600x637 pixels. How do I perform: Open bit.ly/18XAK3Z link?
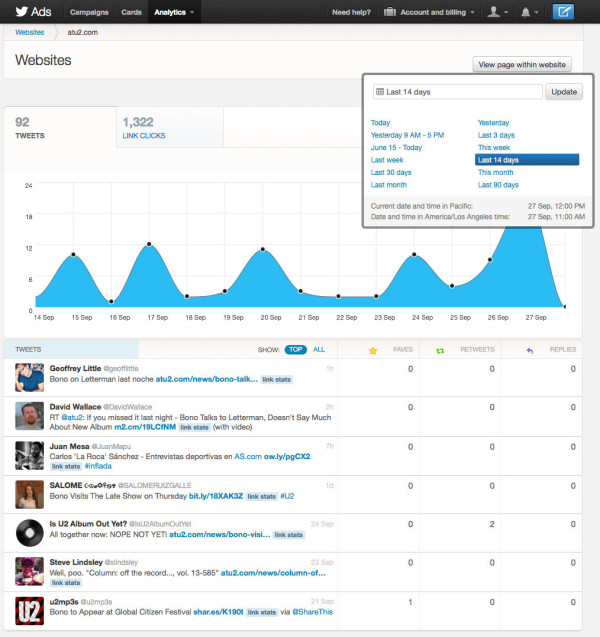[216, 496]
